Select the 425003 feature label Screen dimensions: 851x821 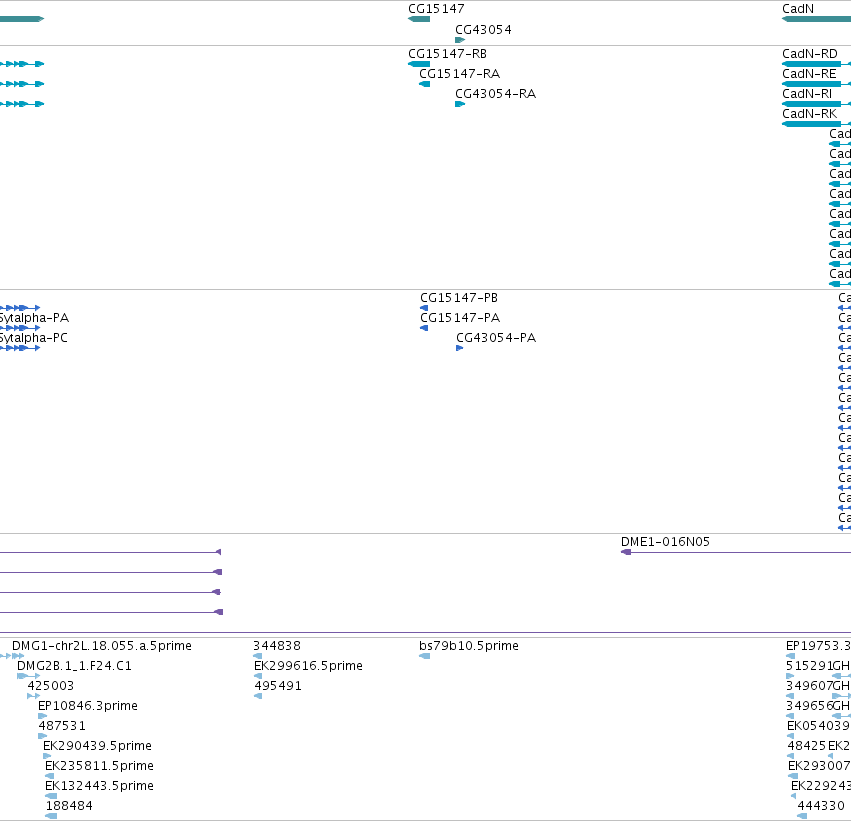(x=50, y=686)
